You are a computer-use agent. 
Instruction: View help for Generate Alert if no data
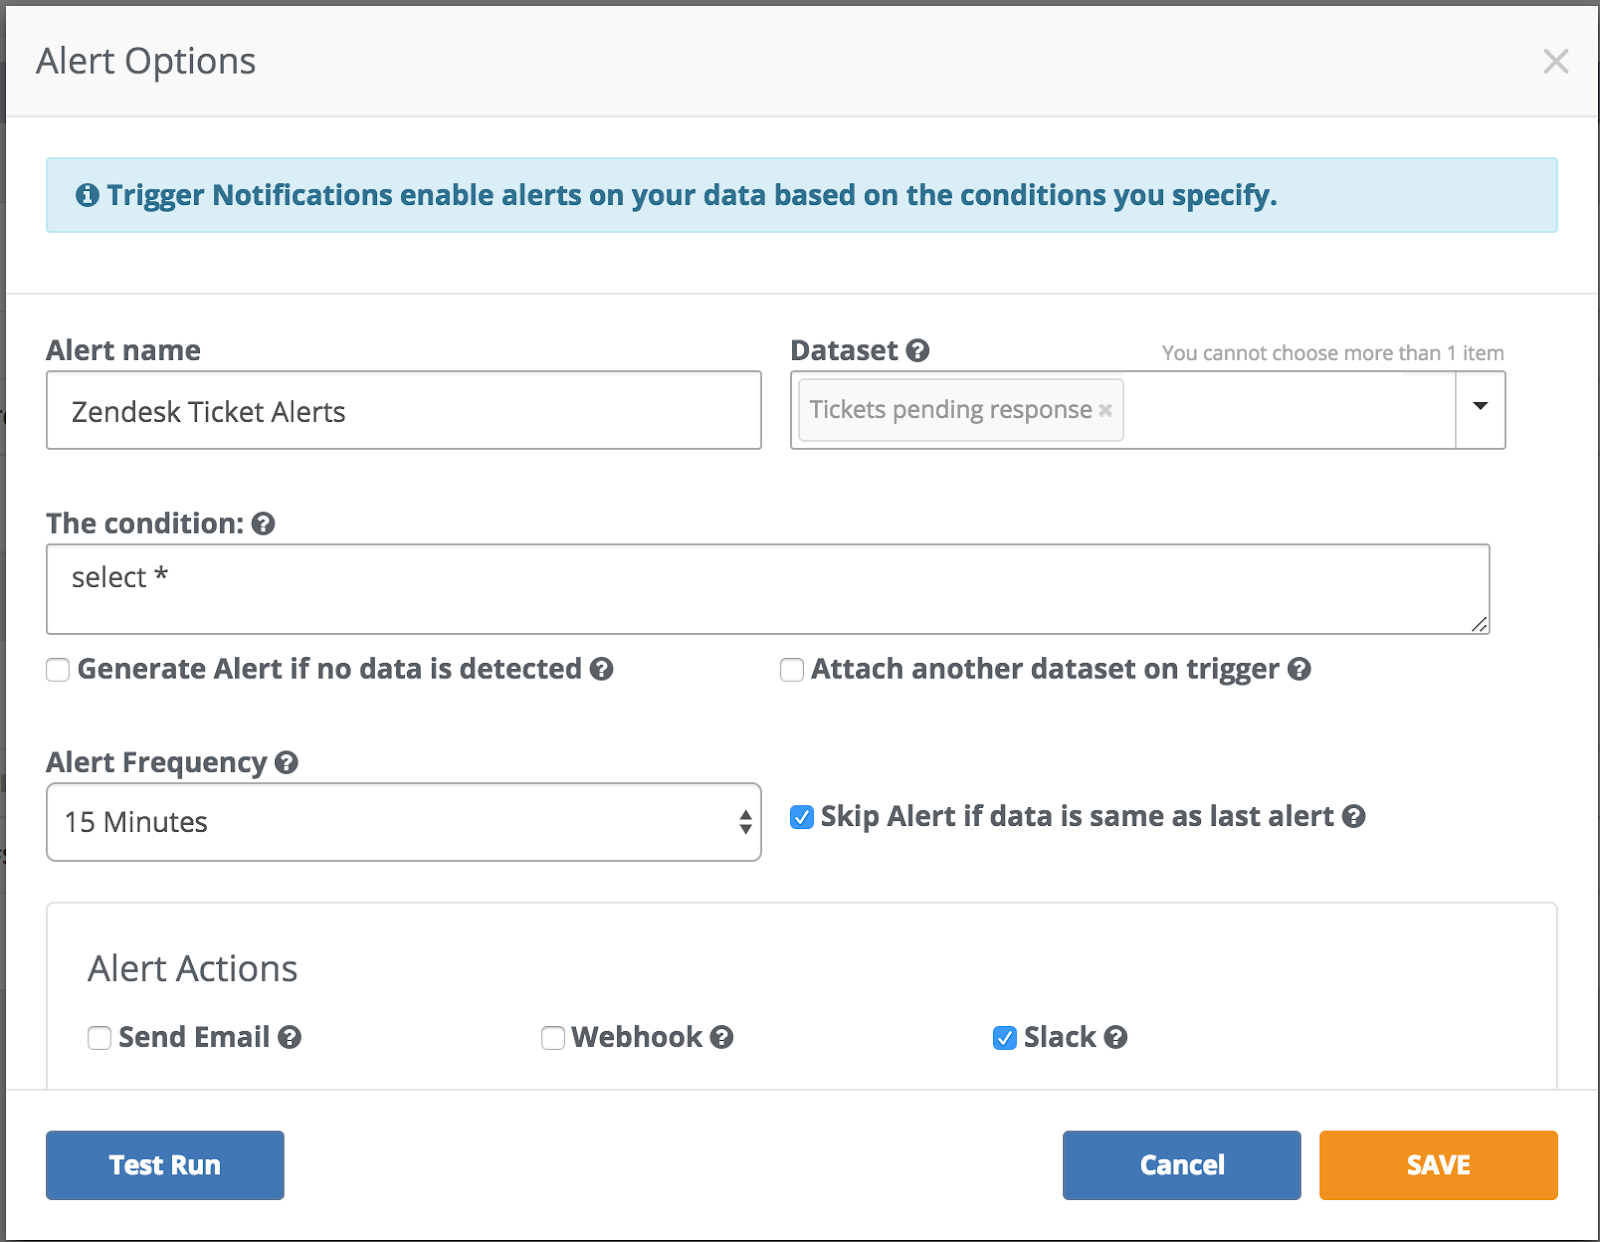tap(602, 670)
